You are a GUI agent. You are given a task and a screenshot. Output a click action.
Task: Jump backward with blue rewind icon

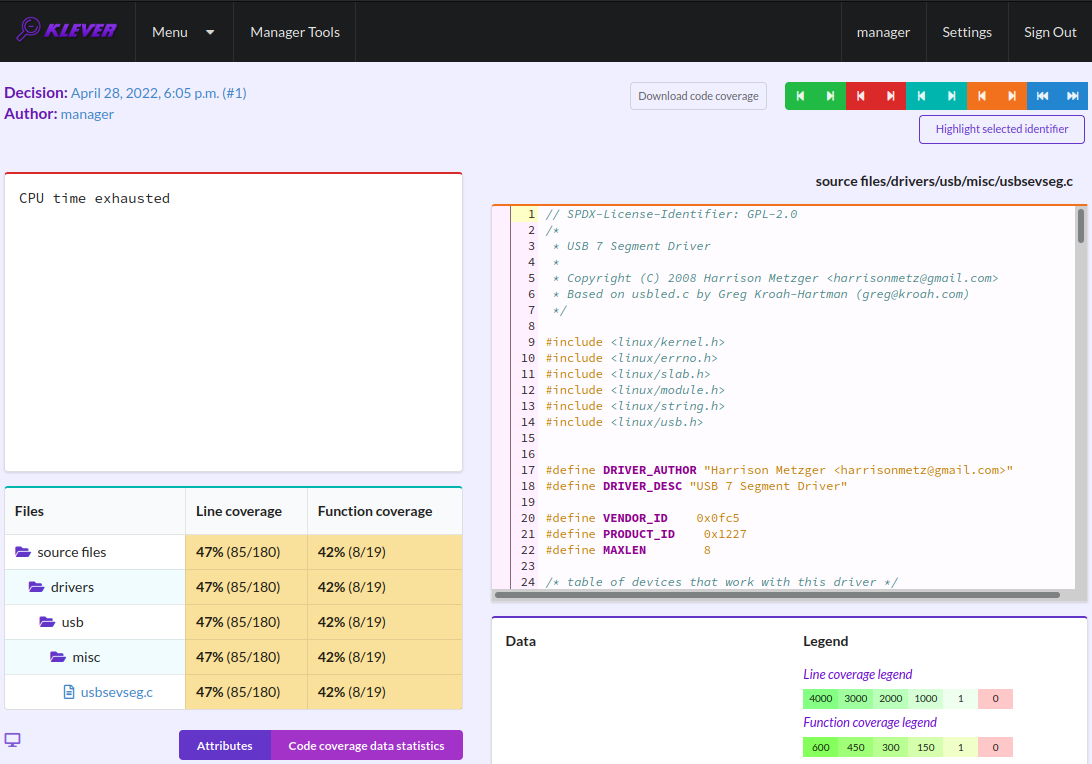tap(1043, 96)
